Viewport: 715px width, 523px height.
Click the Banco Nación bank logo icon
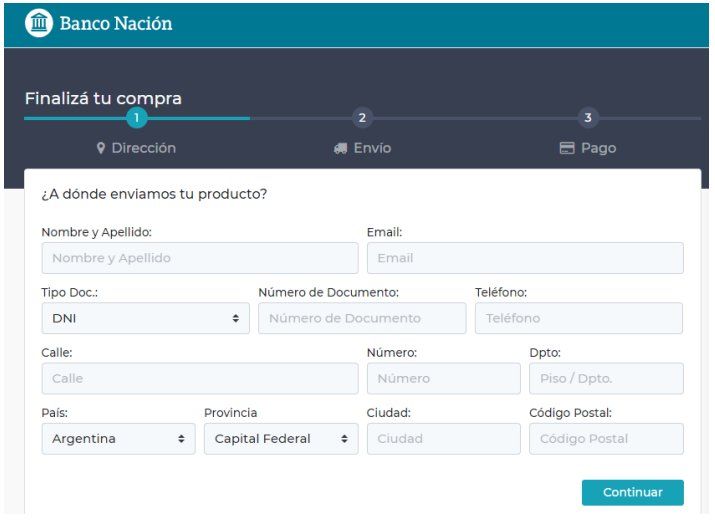38,23
